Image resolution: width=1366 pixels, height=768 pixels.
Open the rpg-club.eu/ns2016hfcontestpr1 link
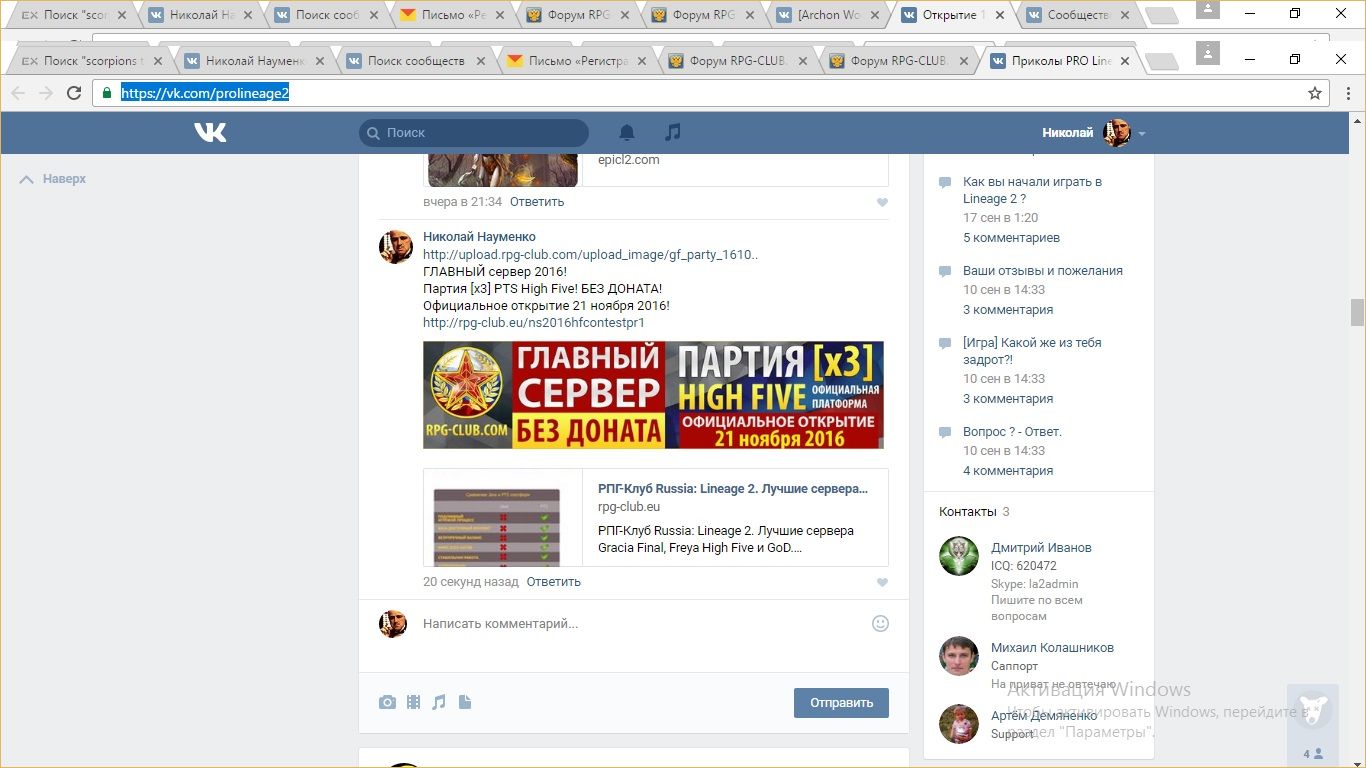534,323
